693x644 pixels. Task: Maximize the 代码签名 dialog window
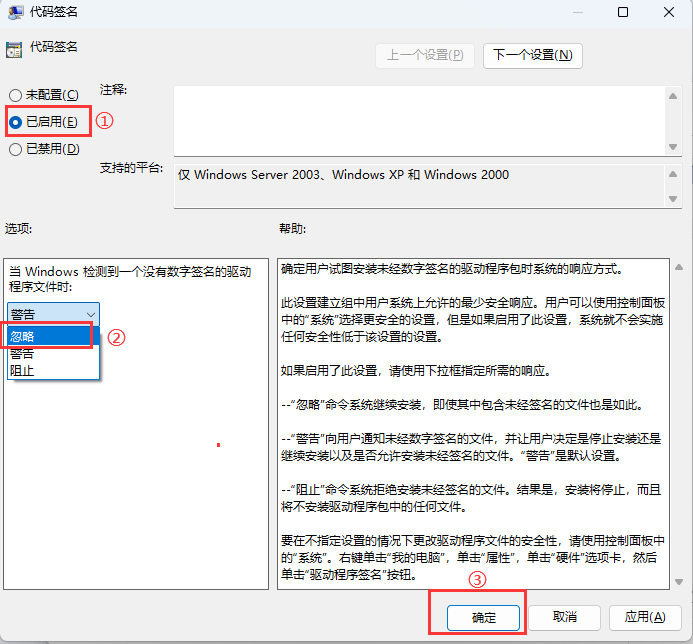point(623,13)
